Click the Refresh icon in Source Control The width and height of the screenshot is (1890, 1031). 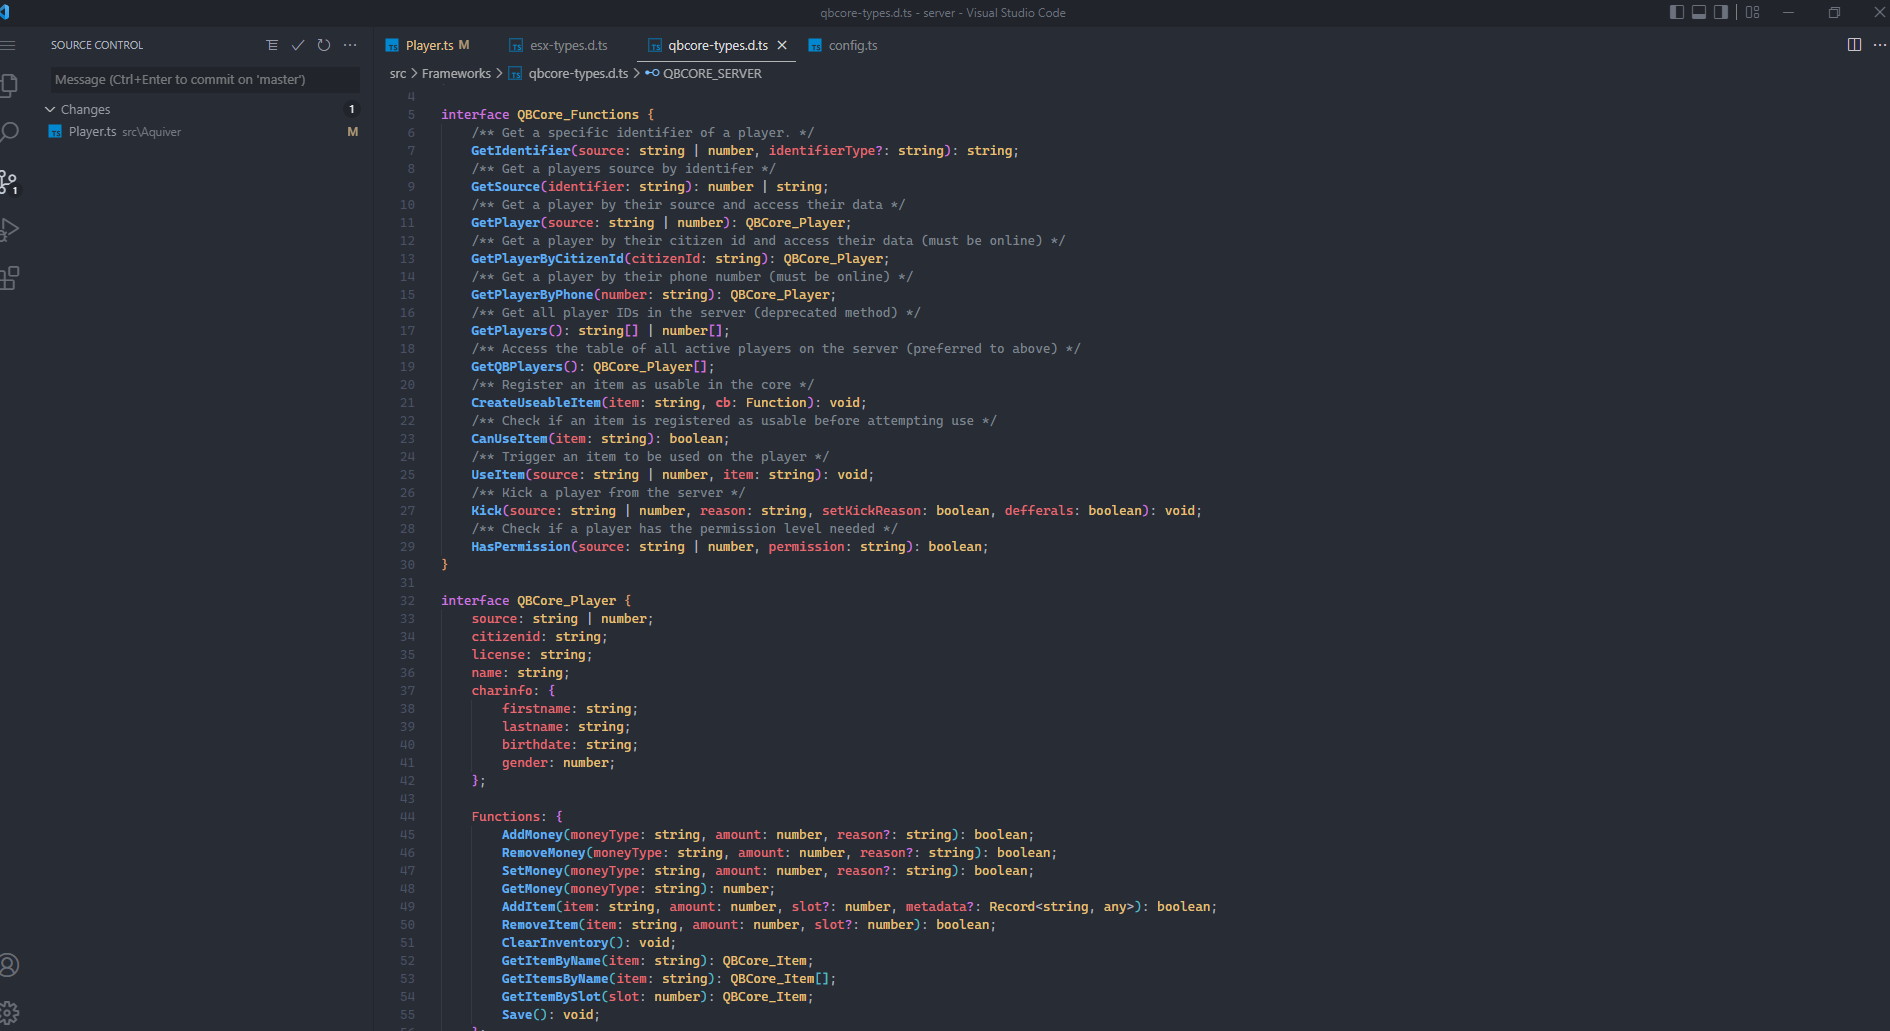pos(324,45)
